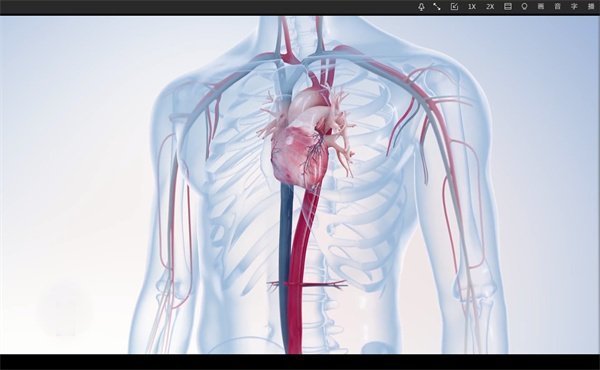
Task: Click the renal artery branches crossing the aorta
Action: click(x=307, y=284)
